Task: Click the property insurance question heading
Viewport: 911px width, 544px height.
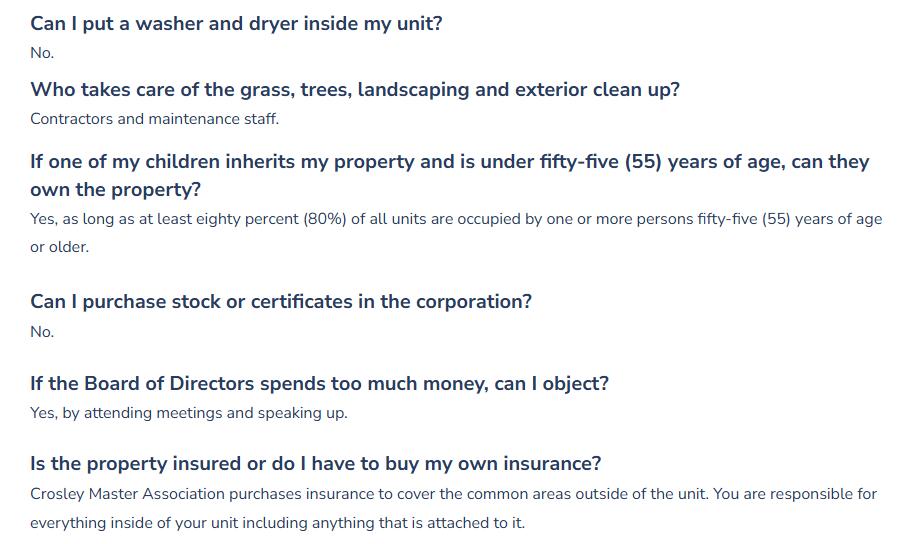Action: [315, 464]
